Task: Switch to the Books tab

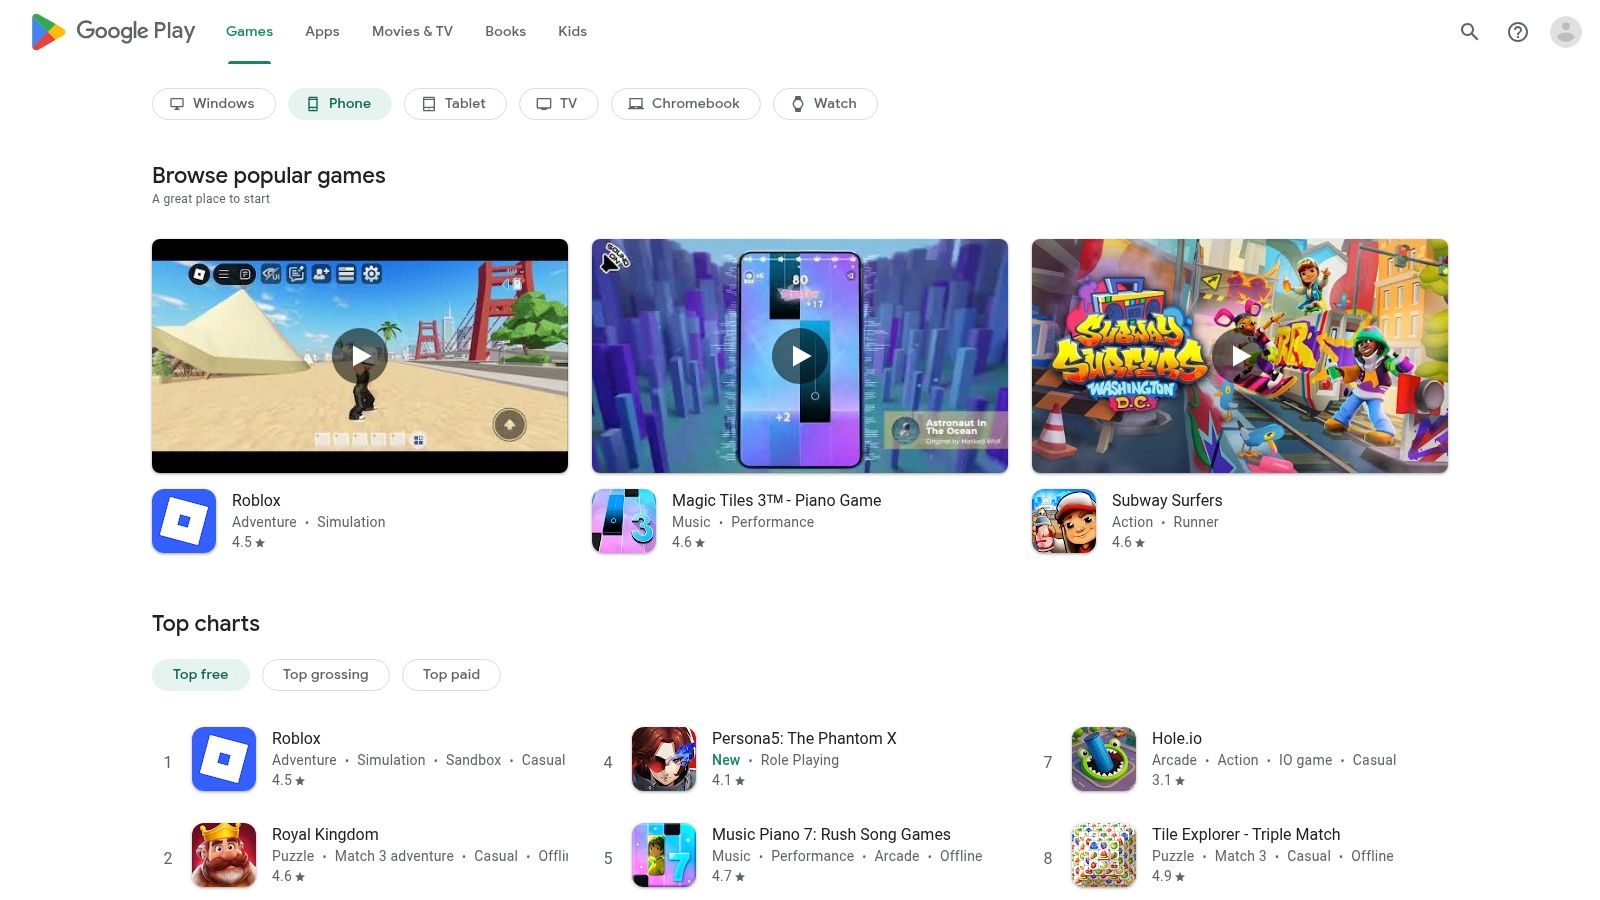Action: pyautogui.click(x=505, y=32)
